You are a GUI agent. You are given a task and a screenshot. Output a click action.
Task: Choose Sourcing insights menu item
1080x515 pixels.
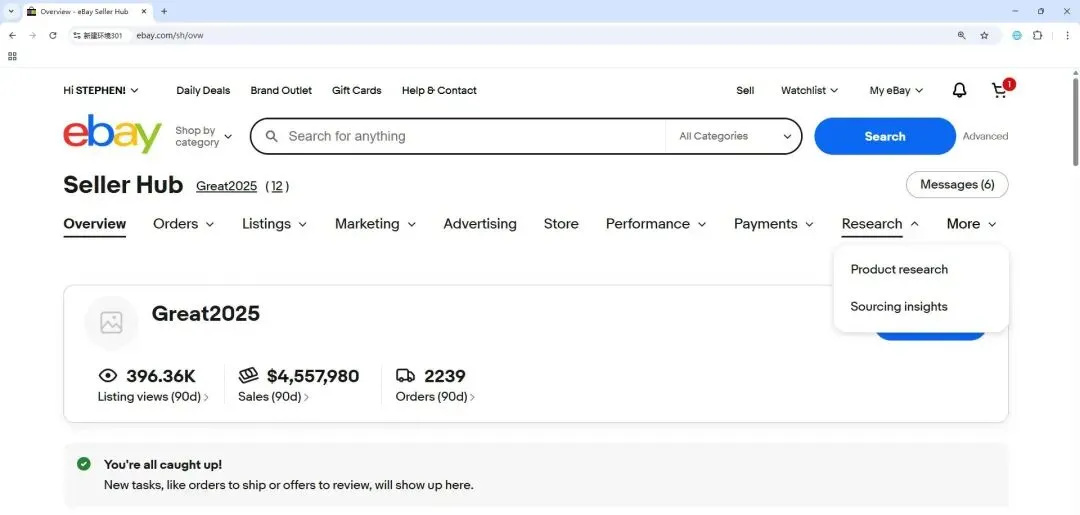point(899,307)
